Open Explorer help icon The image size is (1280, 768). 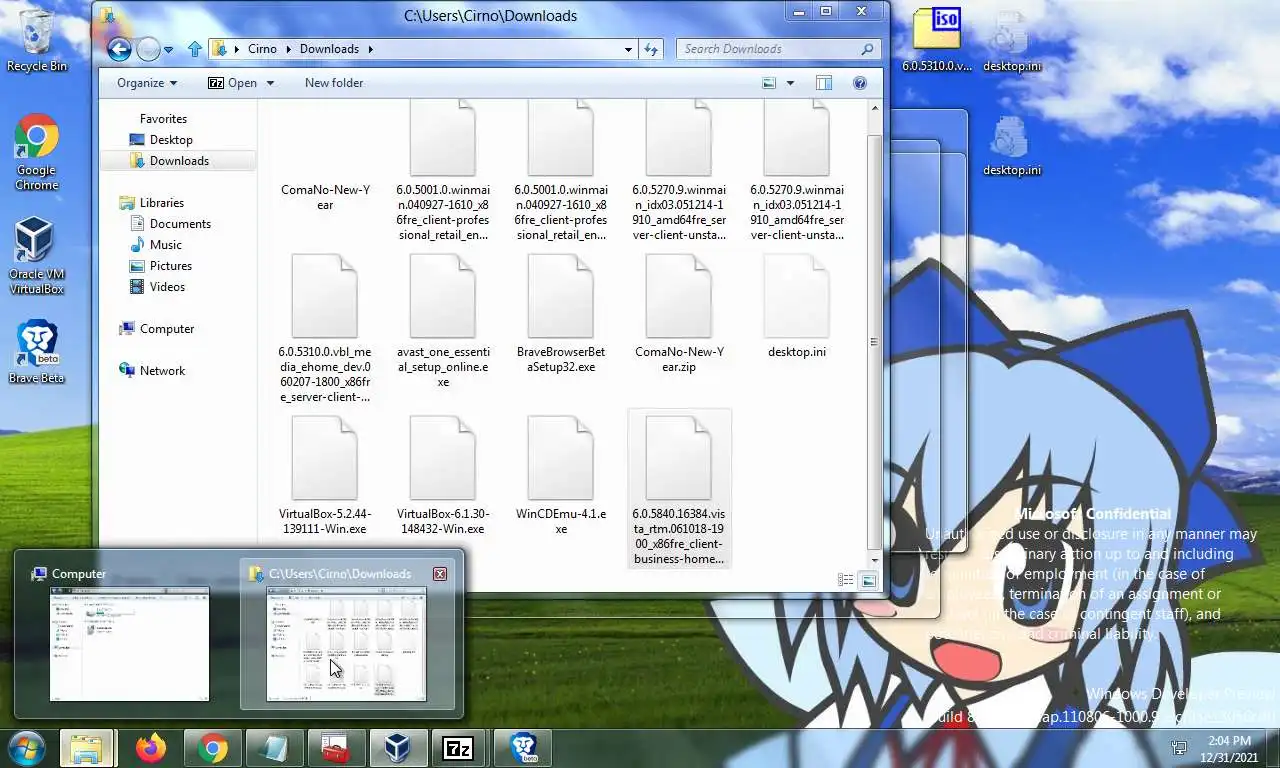click(x=860, y=83)
